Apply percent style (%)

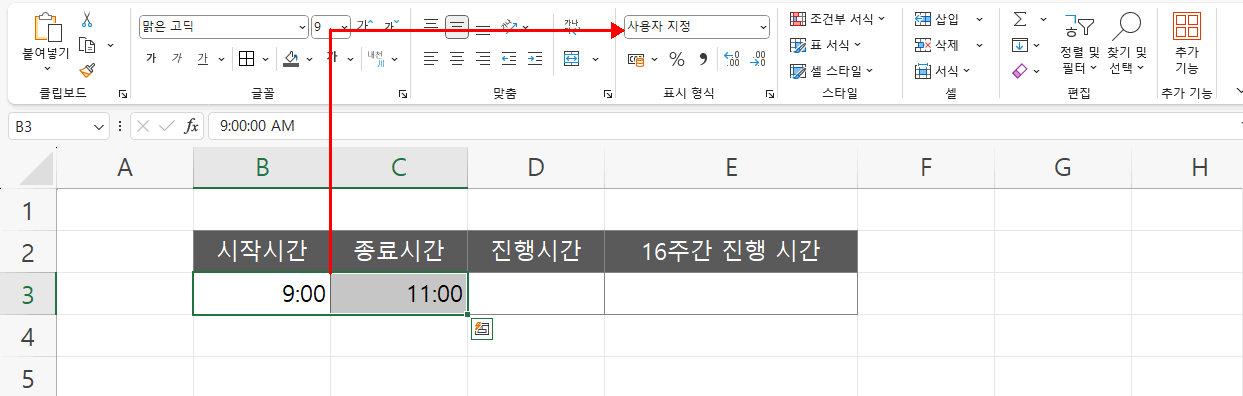click(677, 59)
